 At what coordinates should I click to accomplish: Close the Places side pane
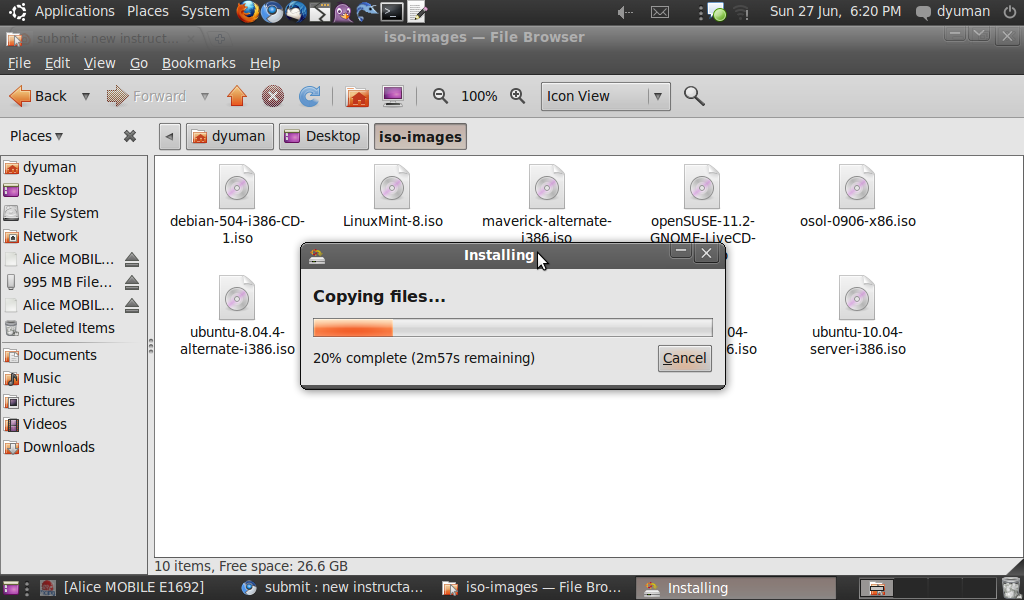130,136
